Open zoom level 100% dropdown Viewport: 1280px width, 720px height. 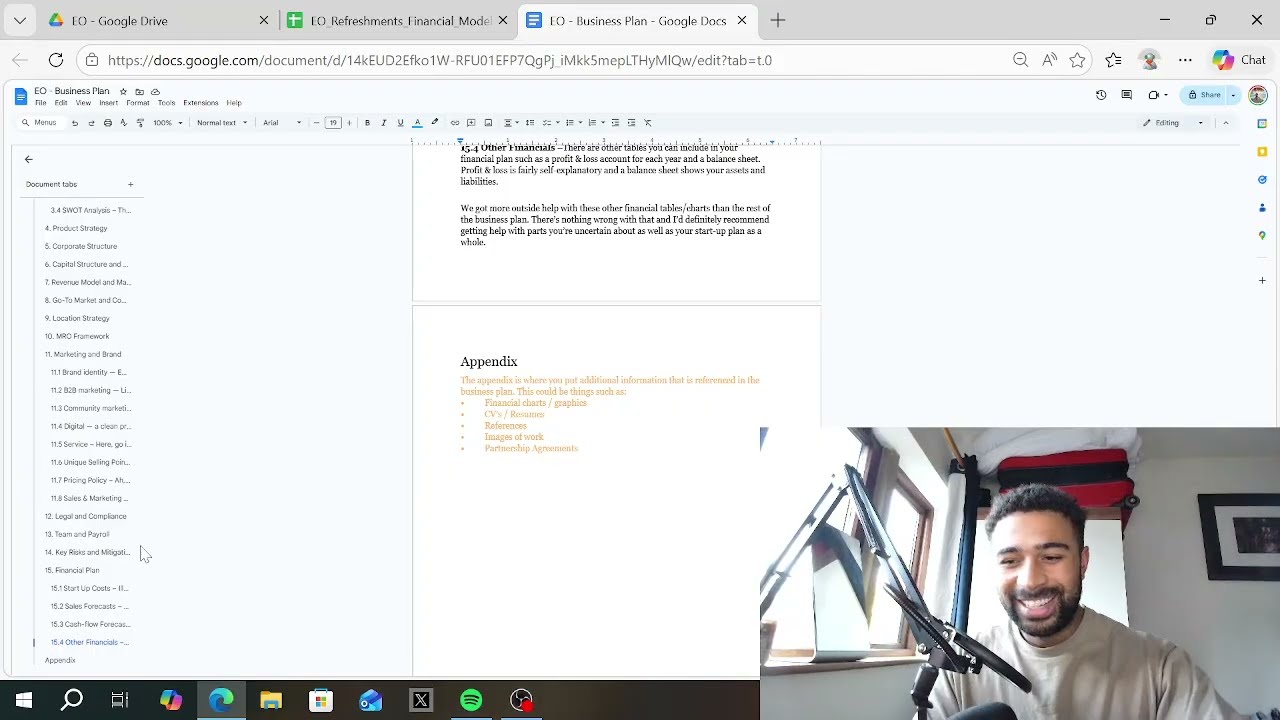166,123
